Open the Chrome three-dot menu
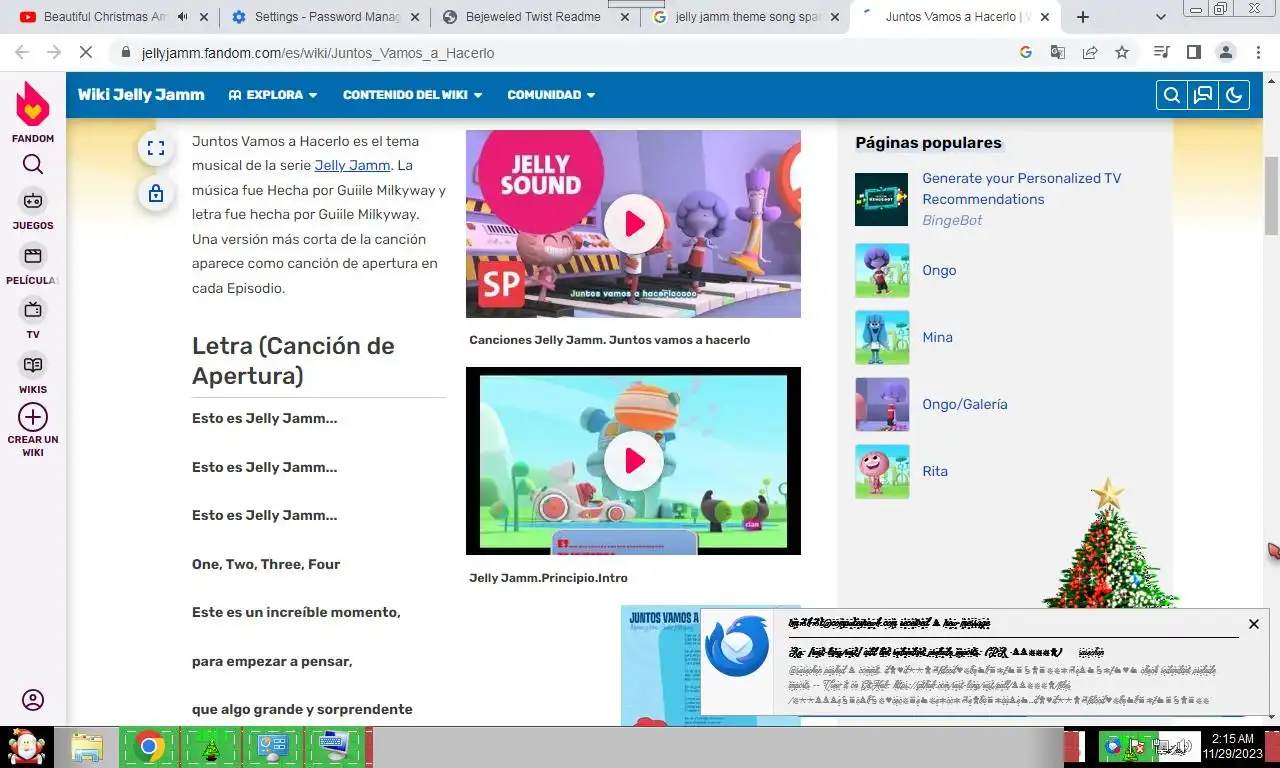The width and height of the screenshot is (1280, 768). click(1257, 52)
